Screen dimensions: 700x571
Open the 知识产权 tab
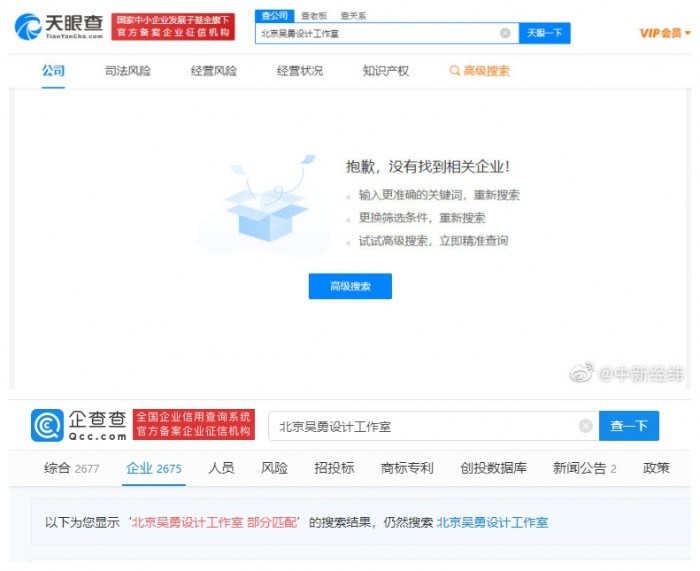click(x=386, y=71)
